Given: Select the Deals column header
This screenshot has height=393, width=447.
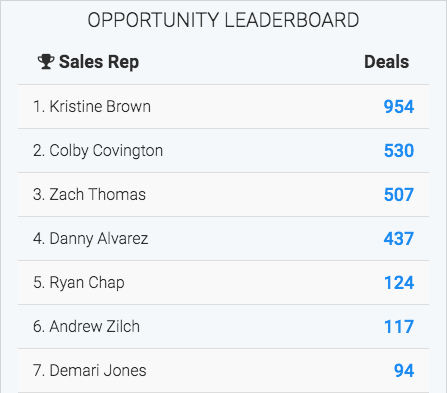Looking at the screenshot, I should 386,62.
